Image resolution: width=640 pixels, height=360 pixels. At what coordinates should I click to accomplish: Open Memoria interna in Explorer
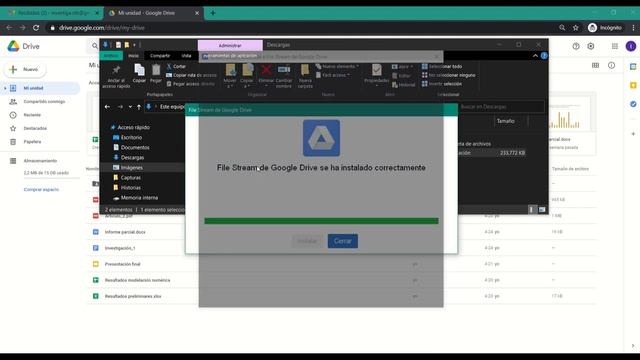pyautogui.click(x=139, y=198)
